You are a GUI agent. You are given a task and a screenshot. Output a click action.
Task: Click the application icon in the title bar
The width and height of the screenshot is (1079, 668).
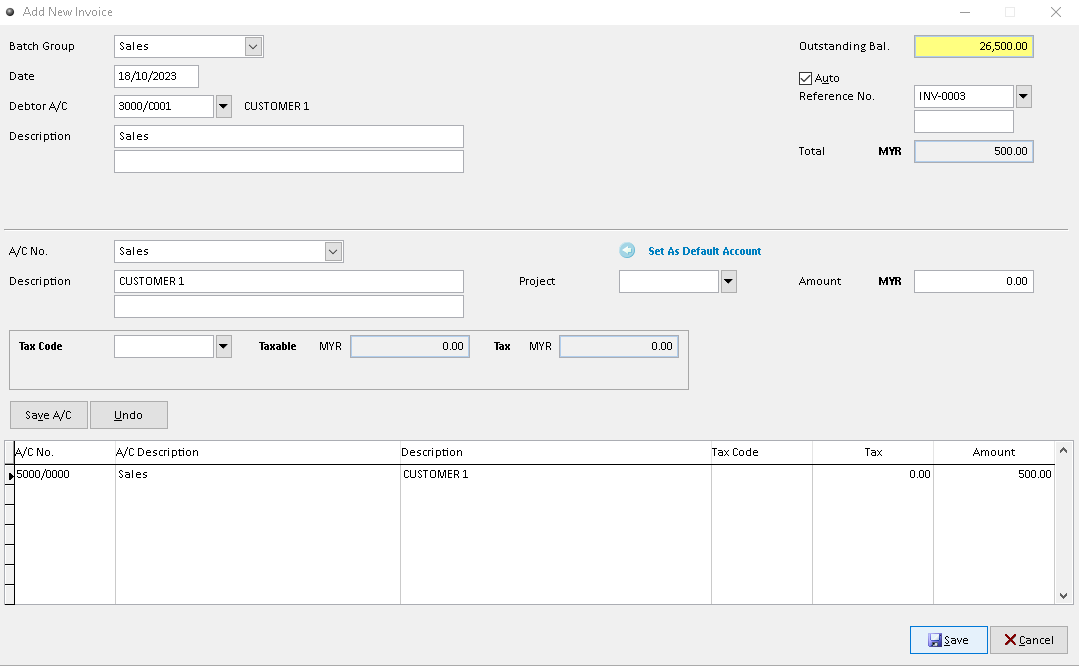click(x=10, y=12)
